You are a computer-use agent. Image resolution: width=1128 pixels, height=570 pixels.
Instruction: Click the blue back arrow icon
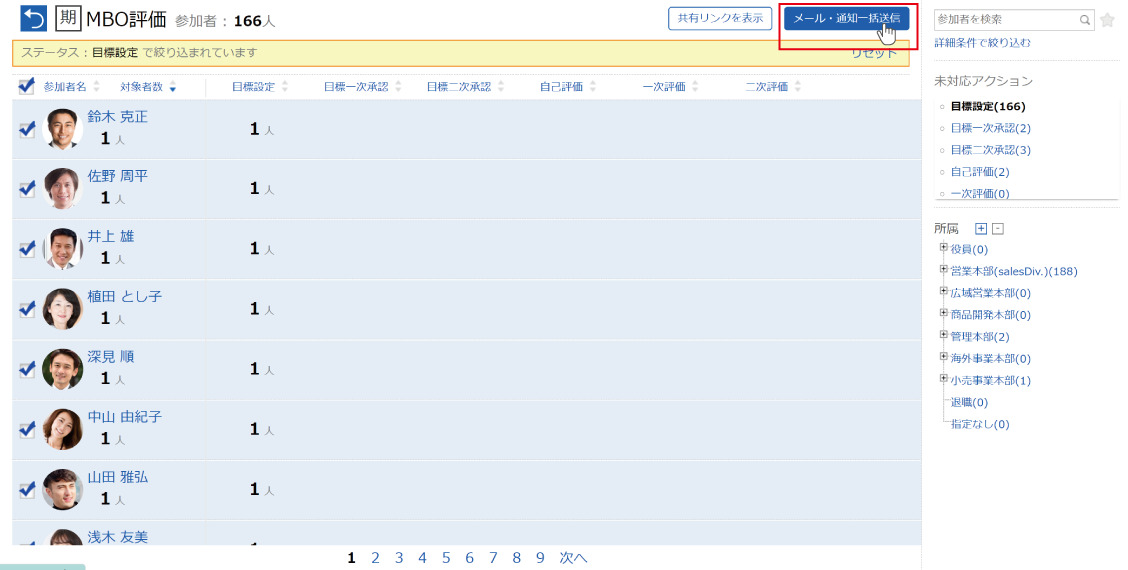point(33,19)
